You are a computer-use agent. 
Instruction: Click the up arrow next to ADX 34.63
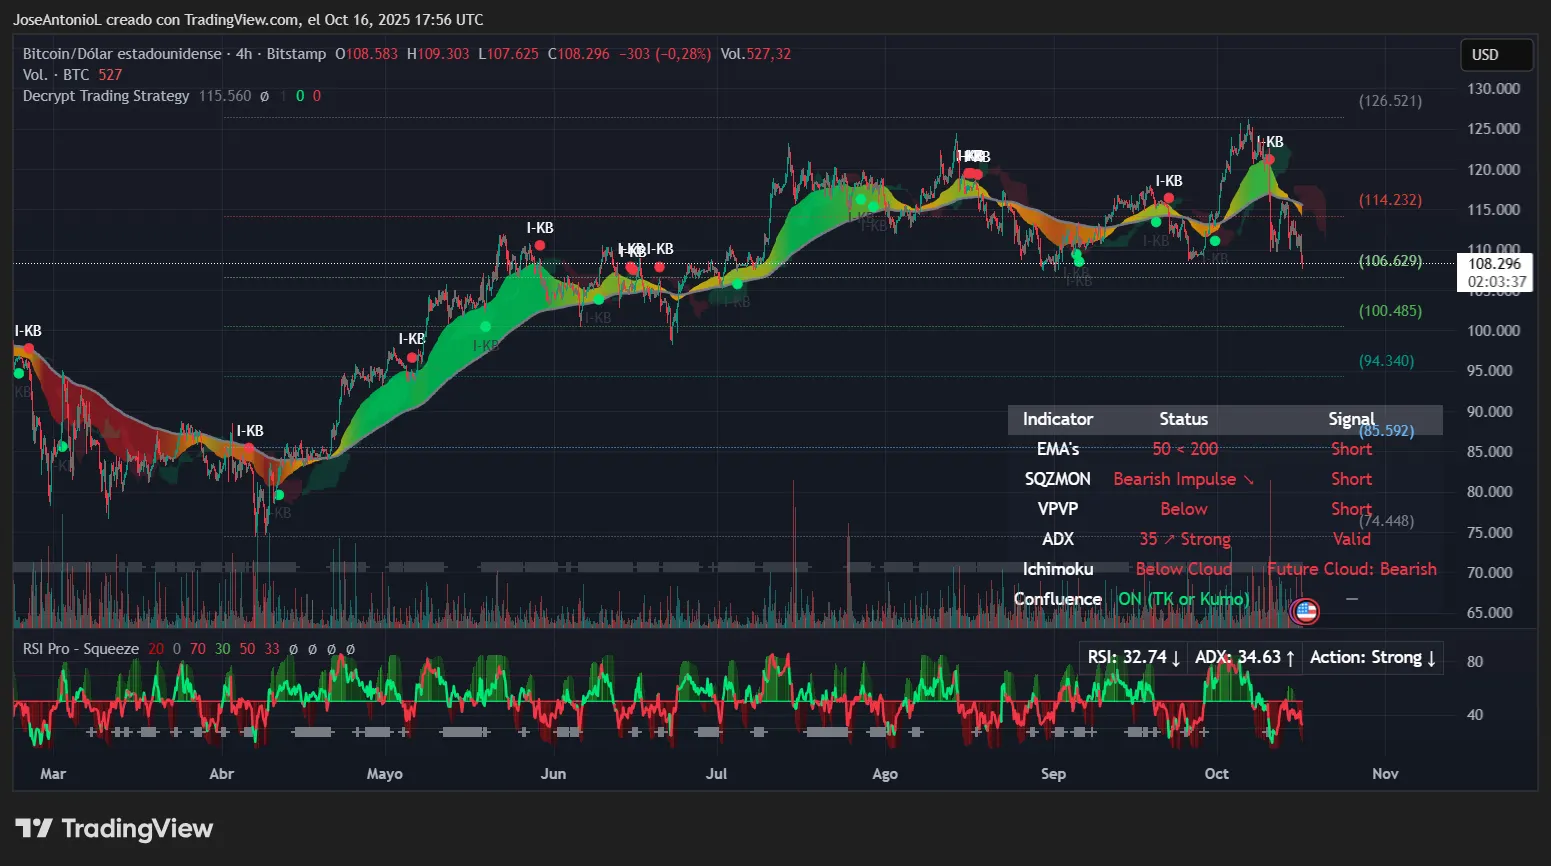click(x=1289, y=657)
